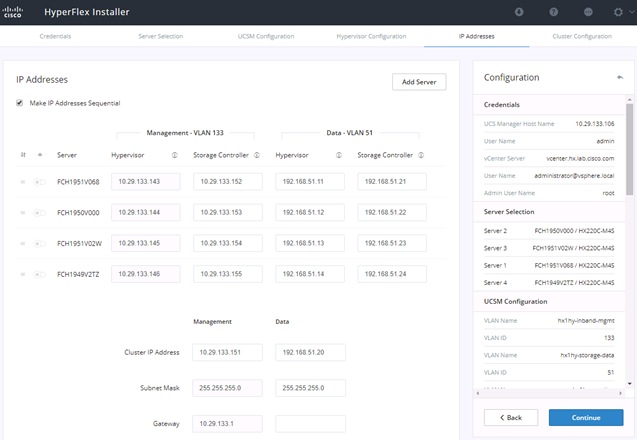The width and height of the screenshot is (637, 440).
Task: Edit data hypervisor IP 192.168.51.14 field
Action: pyautogui.click(x=310, y=274)
